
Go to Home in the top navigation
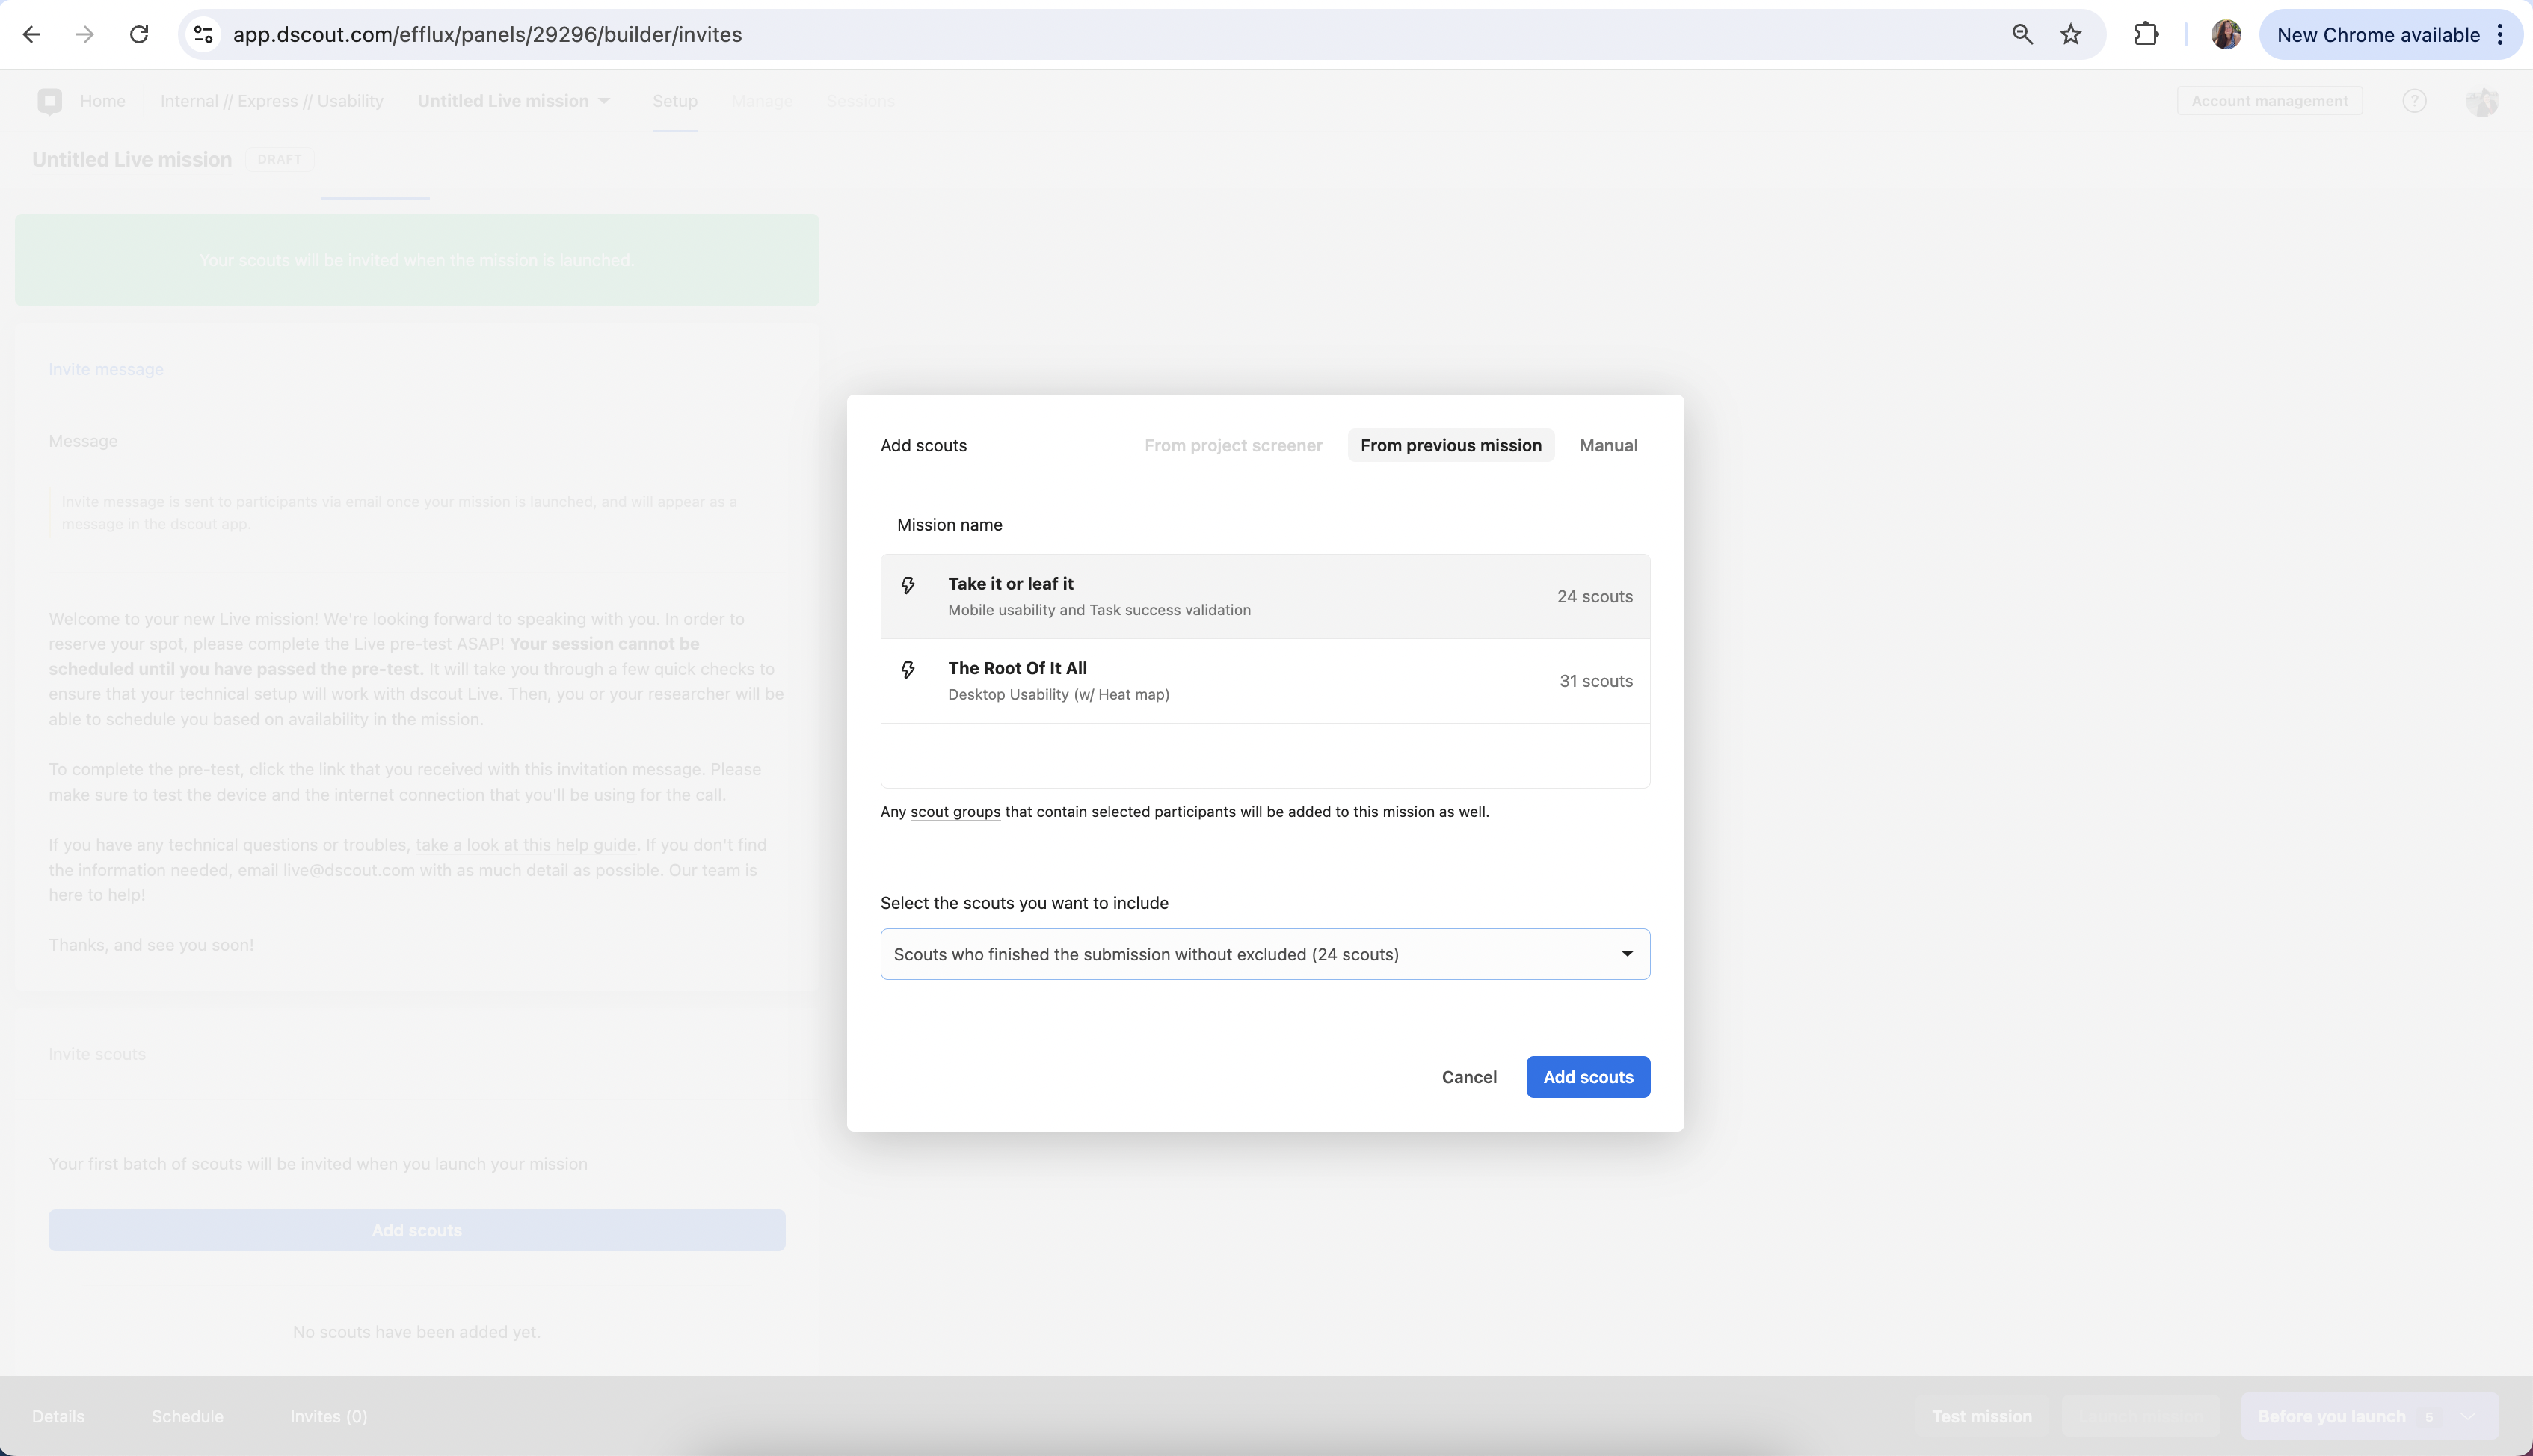point(103,101)
